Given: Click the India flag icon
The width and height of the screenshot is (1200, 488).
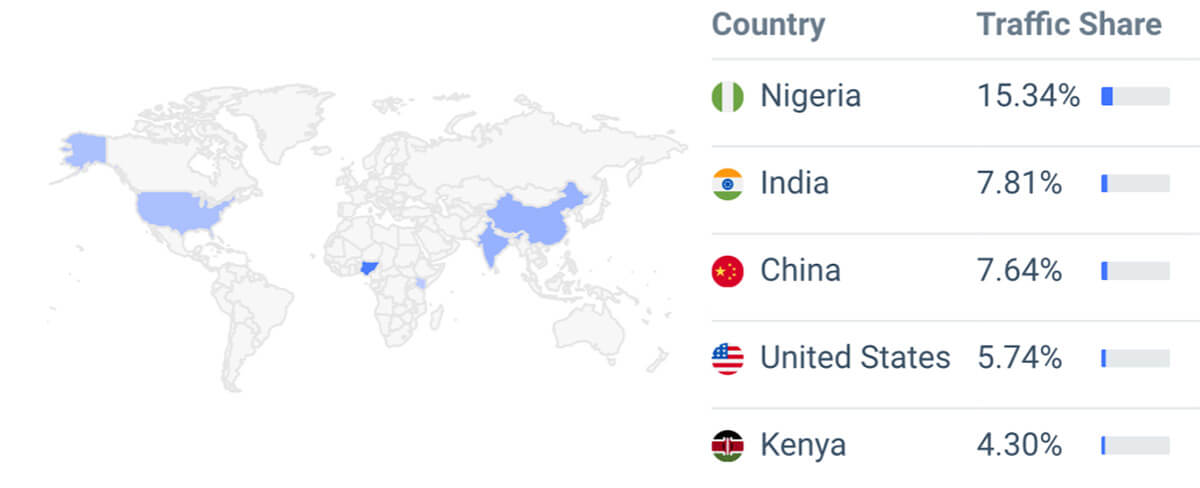Looking at the screenshot, I should (x=727, y=184).
